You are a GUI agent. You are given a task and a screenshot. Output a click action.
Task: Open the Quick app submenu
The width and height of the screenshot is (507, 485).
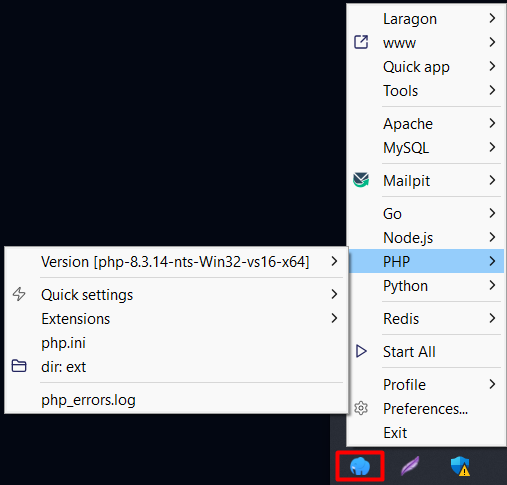pyautogui.click(x=426, y=67)
